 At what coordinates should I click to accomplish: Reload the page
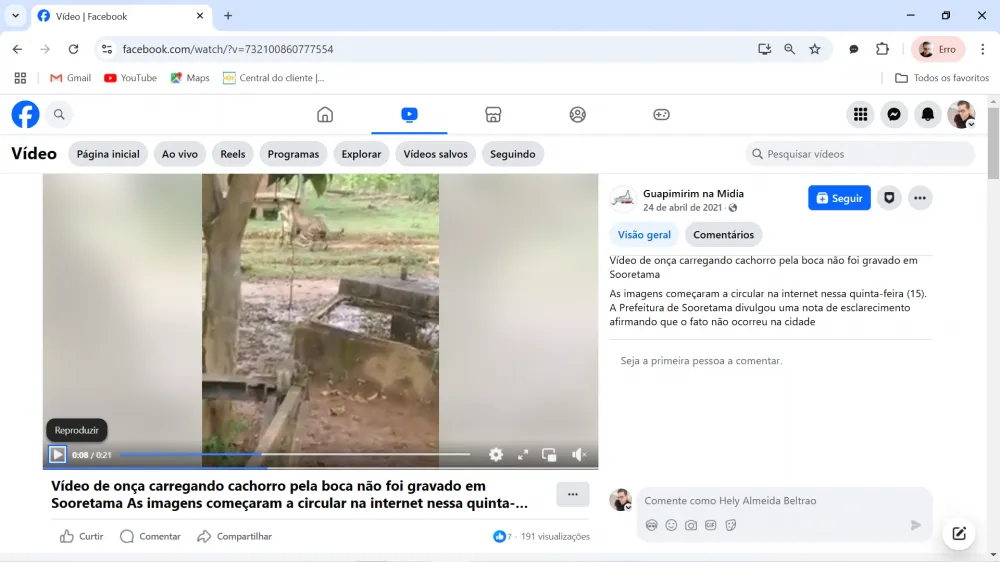pos(73,49)
